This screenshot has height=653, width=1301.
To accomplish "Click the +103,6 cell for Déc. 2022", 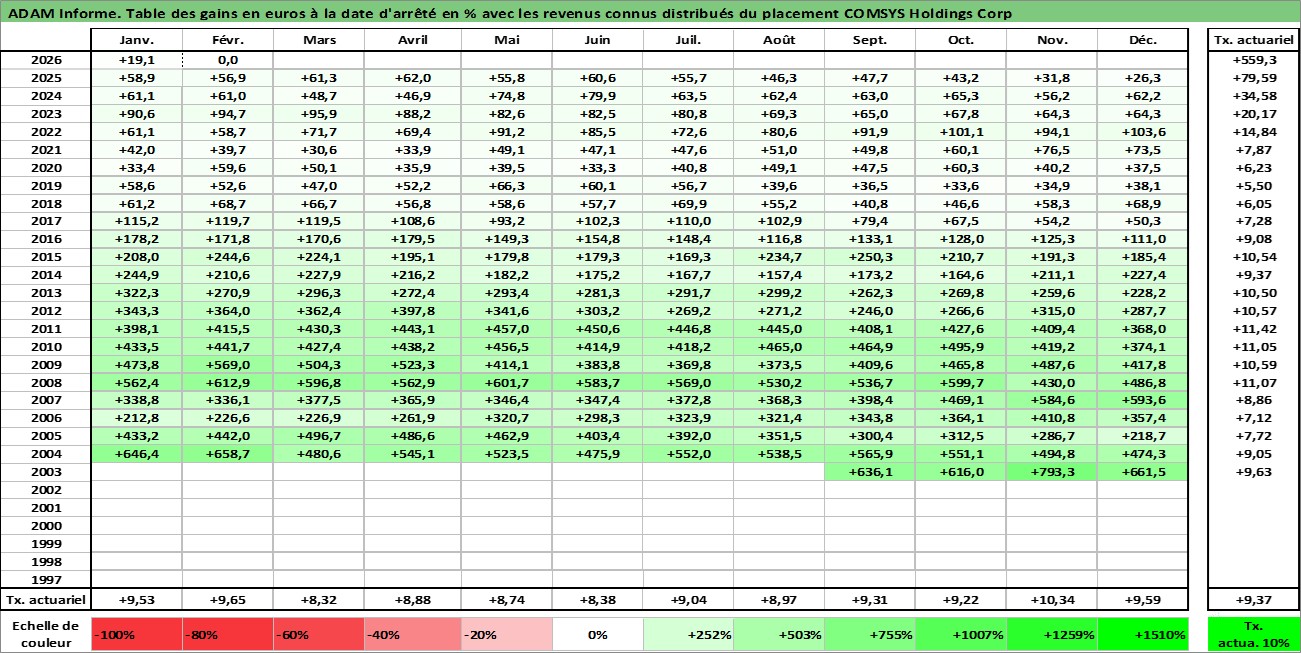I will (x=1142, y=132).
